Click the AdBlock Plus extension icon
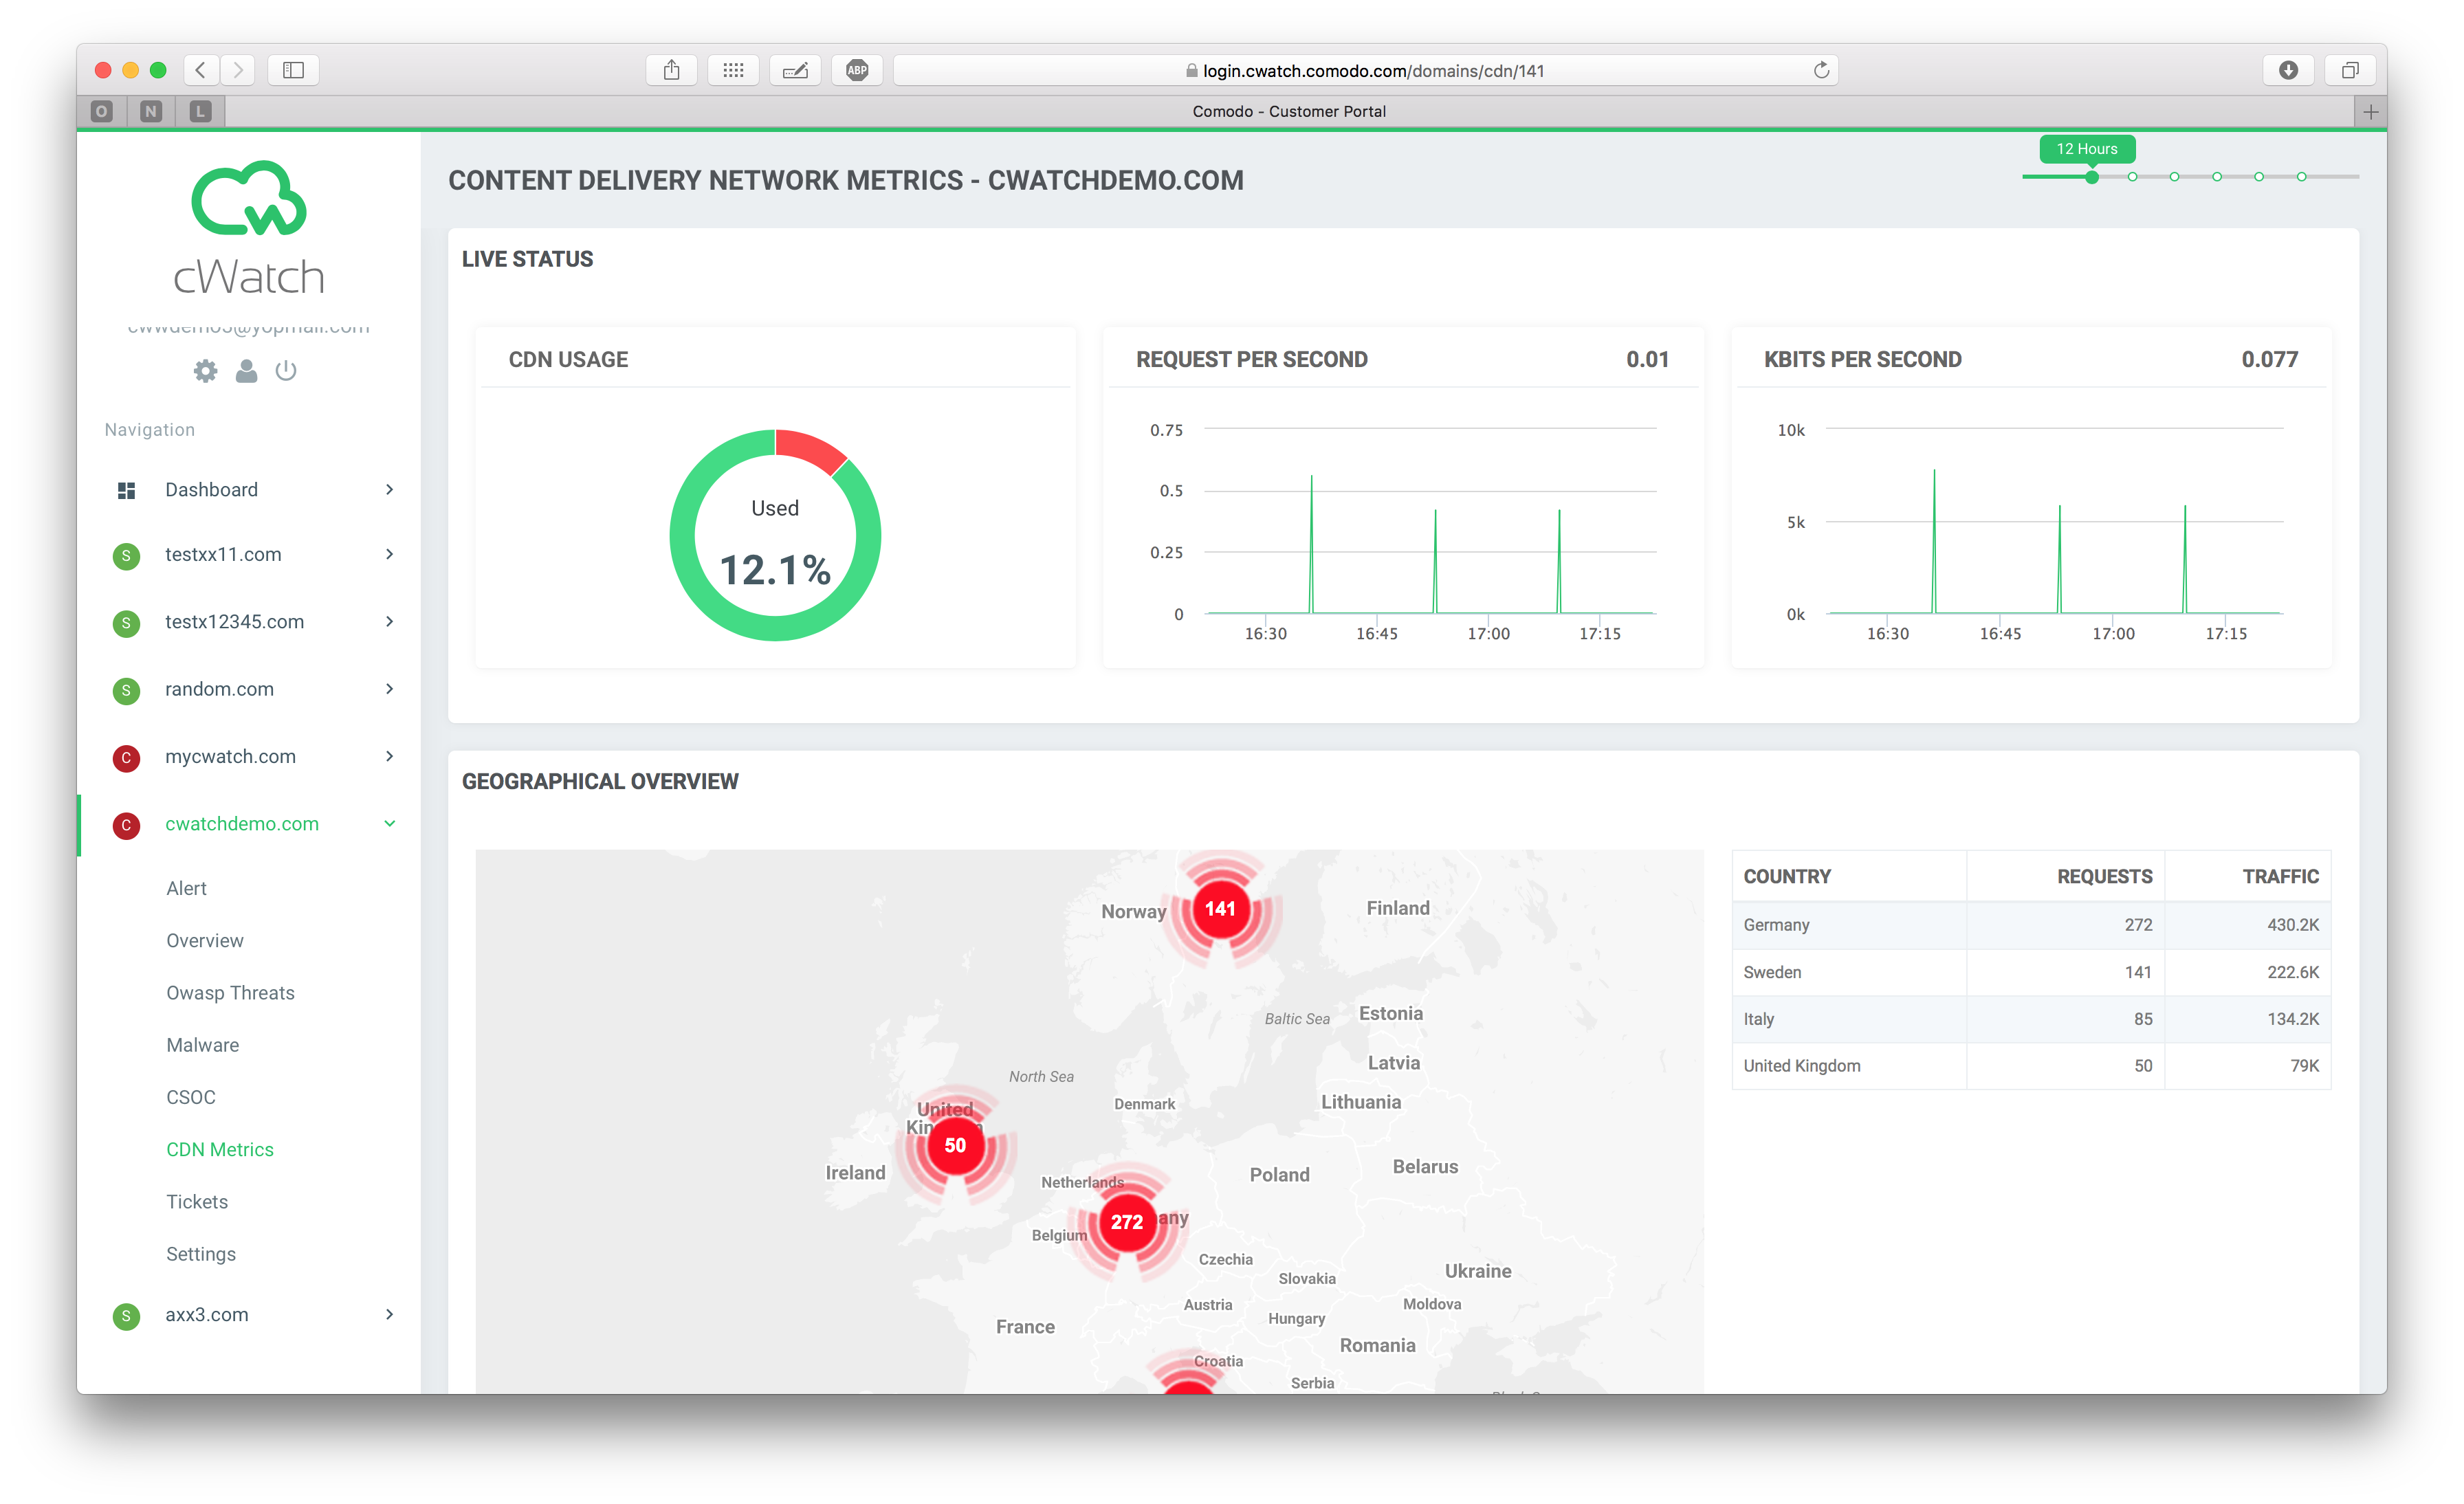 point(857,70)
